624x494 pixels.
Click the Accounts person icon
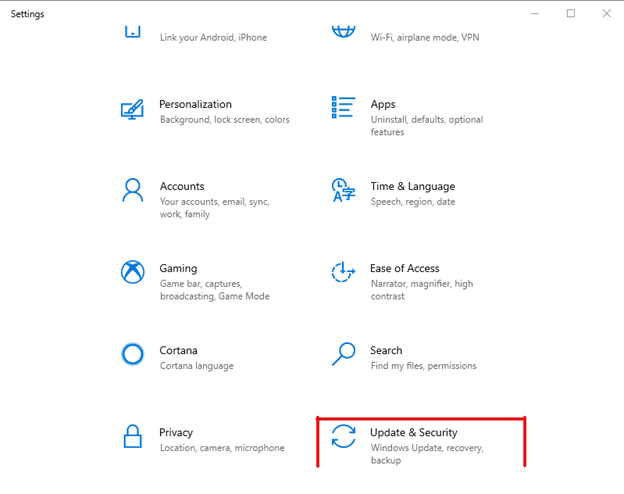[x=133, y=190]
